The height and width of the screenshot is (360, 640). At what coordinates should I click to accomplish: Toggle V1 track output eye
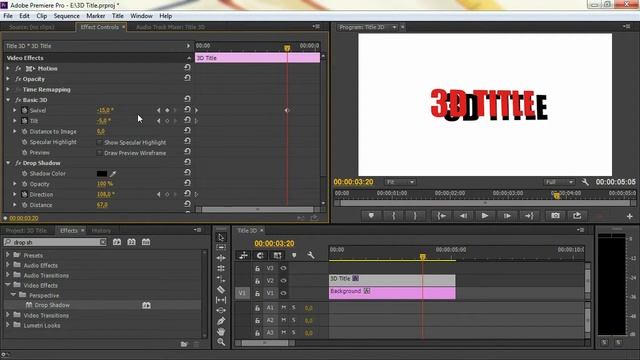(283, 293)
